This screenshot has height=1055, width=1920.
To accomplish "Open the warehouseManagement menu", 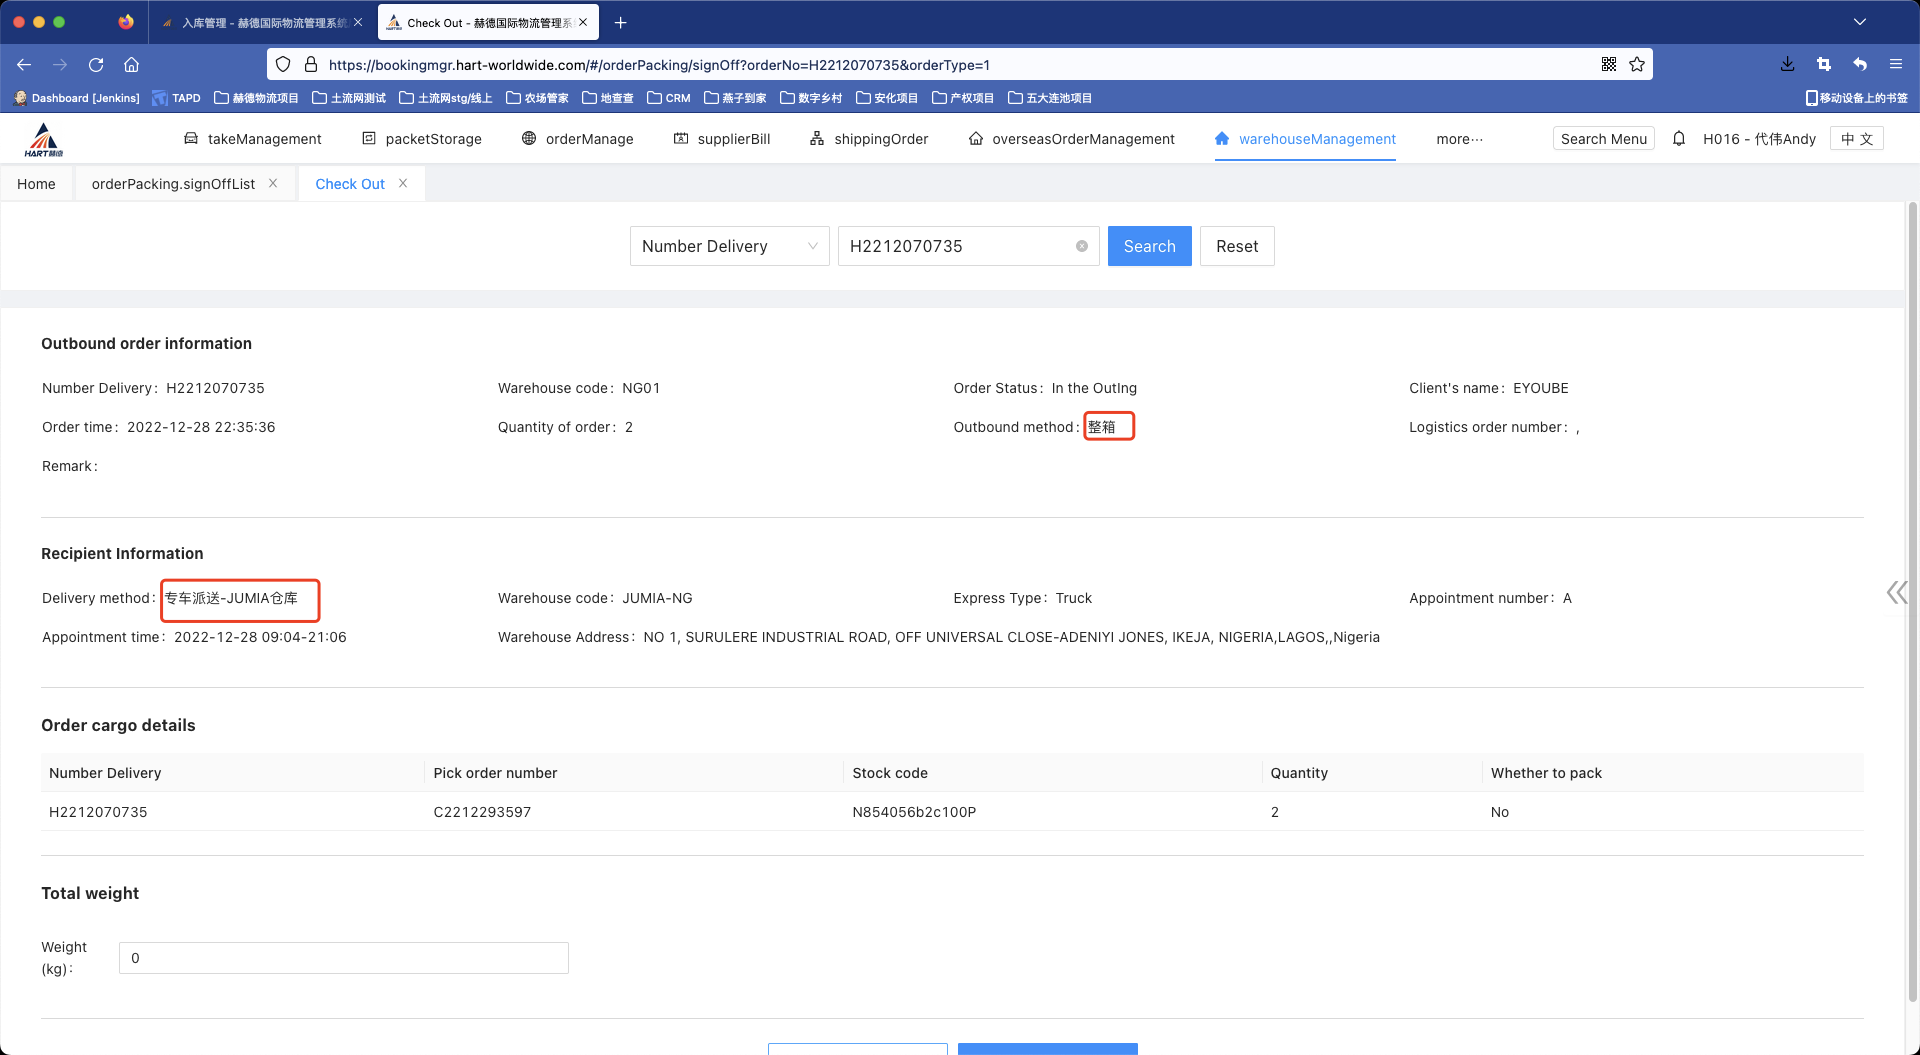I will tap(1305, 139).
